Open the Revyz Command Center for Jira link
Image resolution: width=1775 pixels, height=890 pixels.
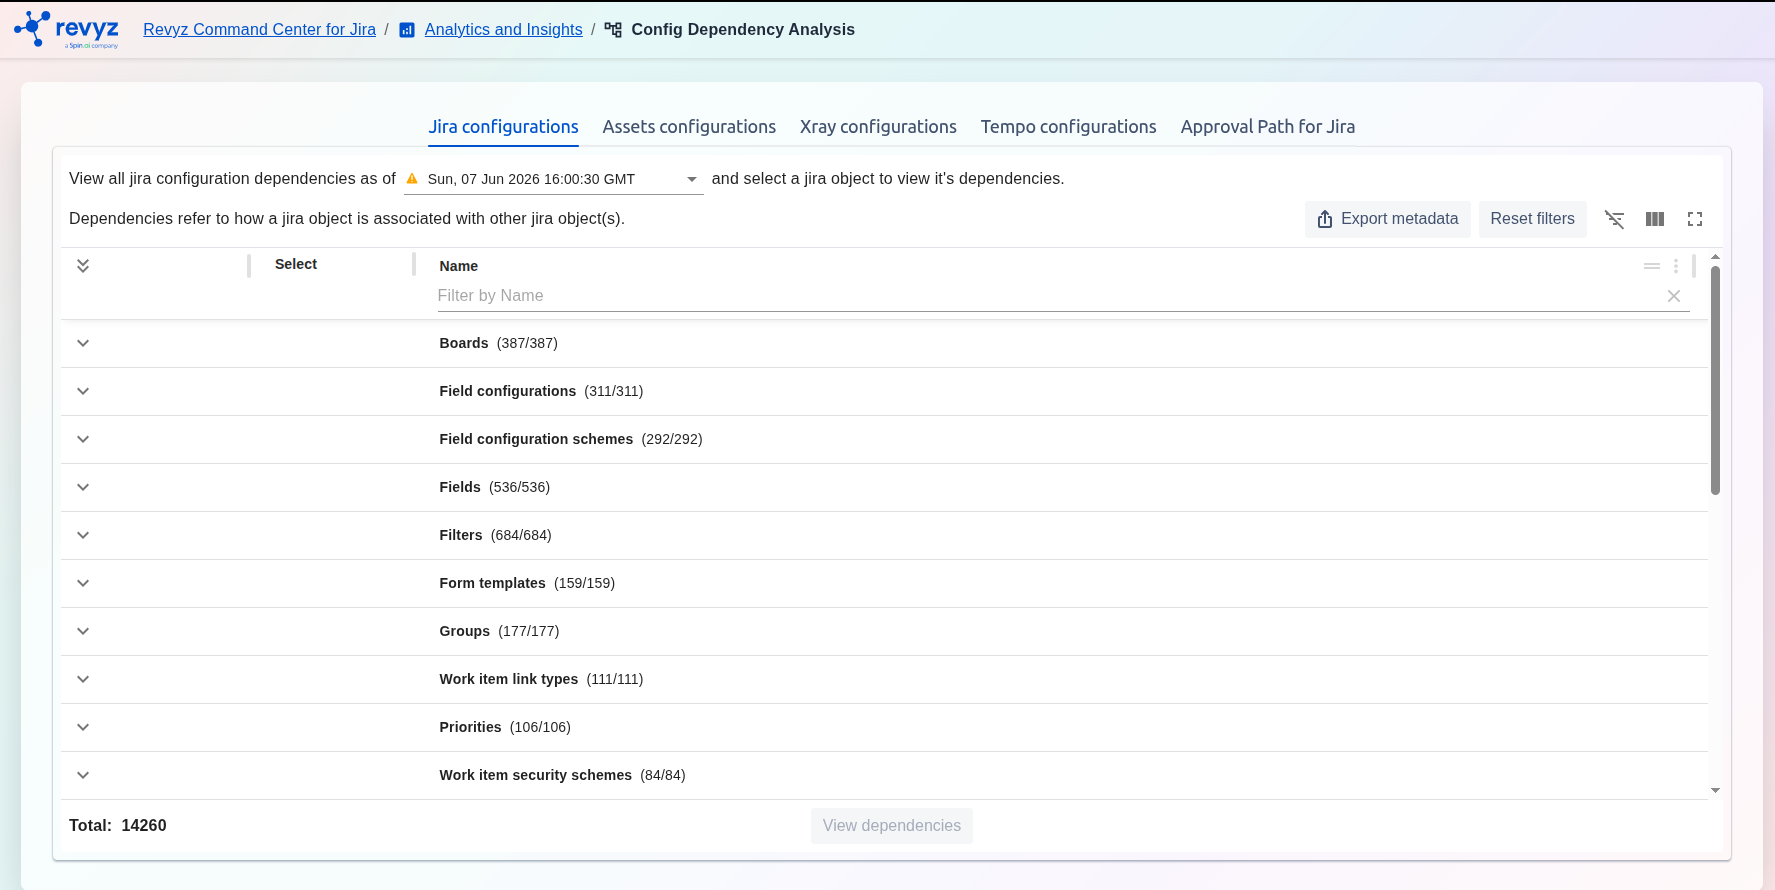click(260, 30)
